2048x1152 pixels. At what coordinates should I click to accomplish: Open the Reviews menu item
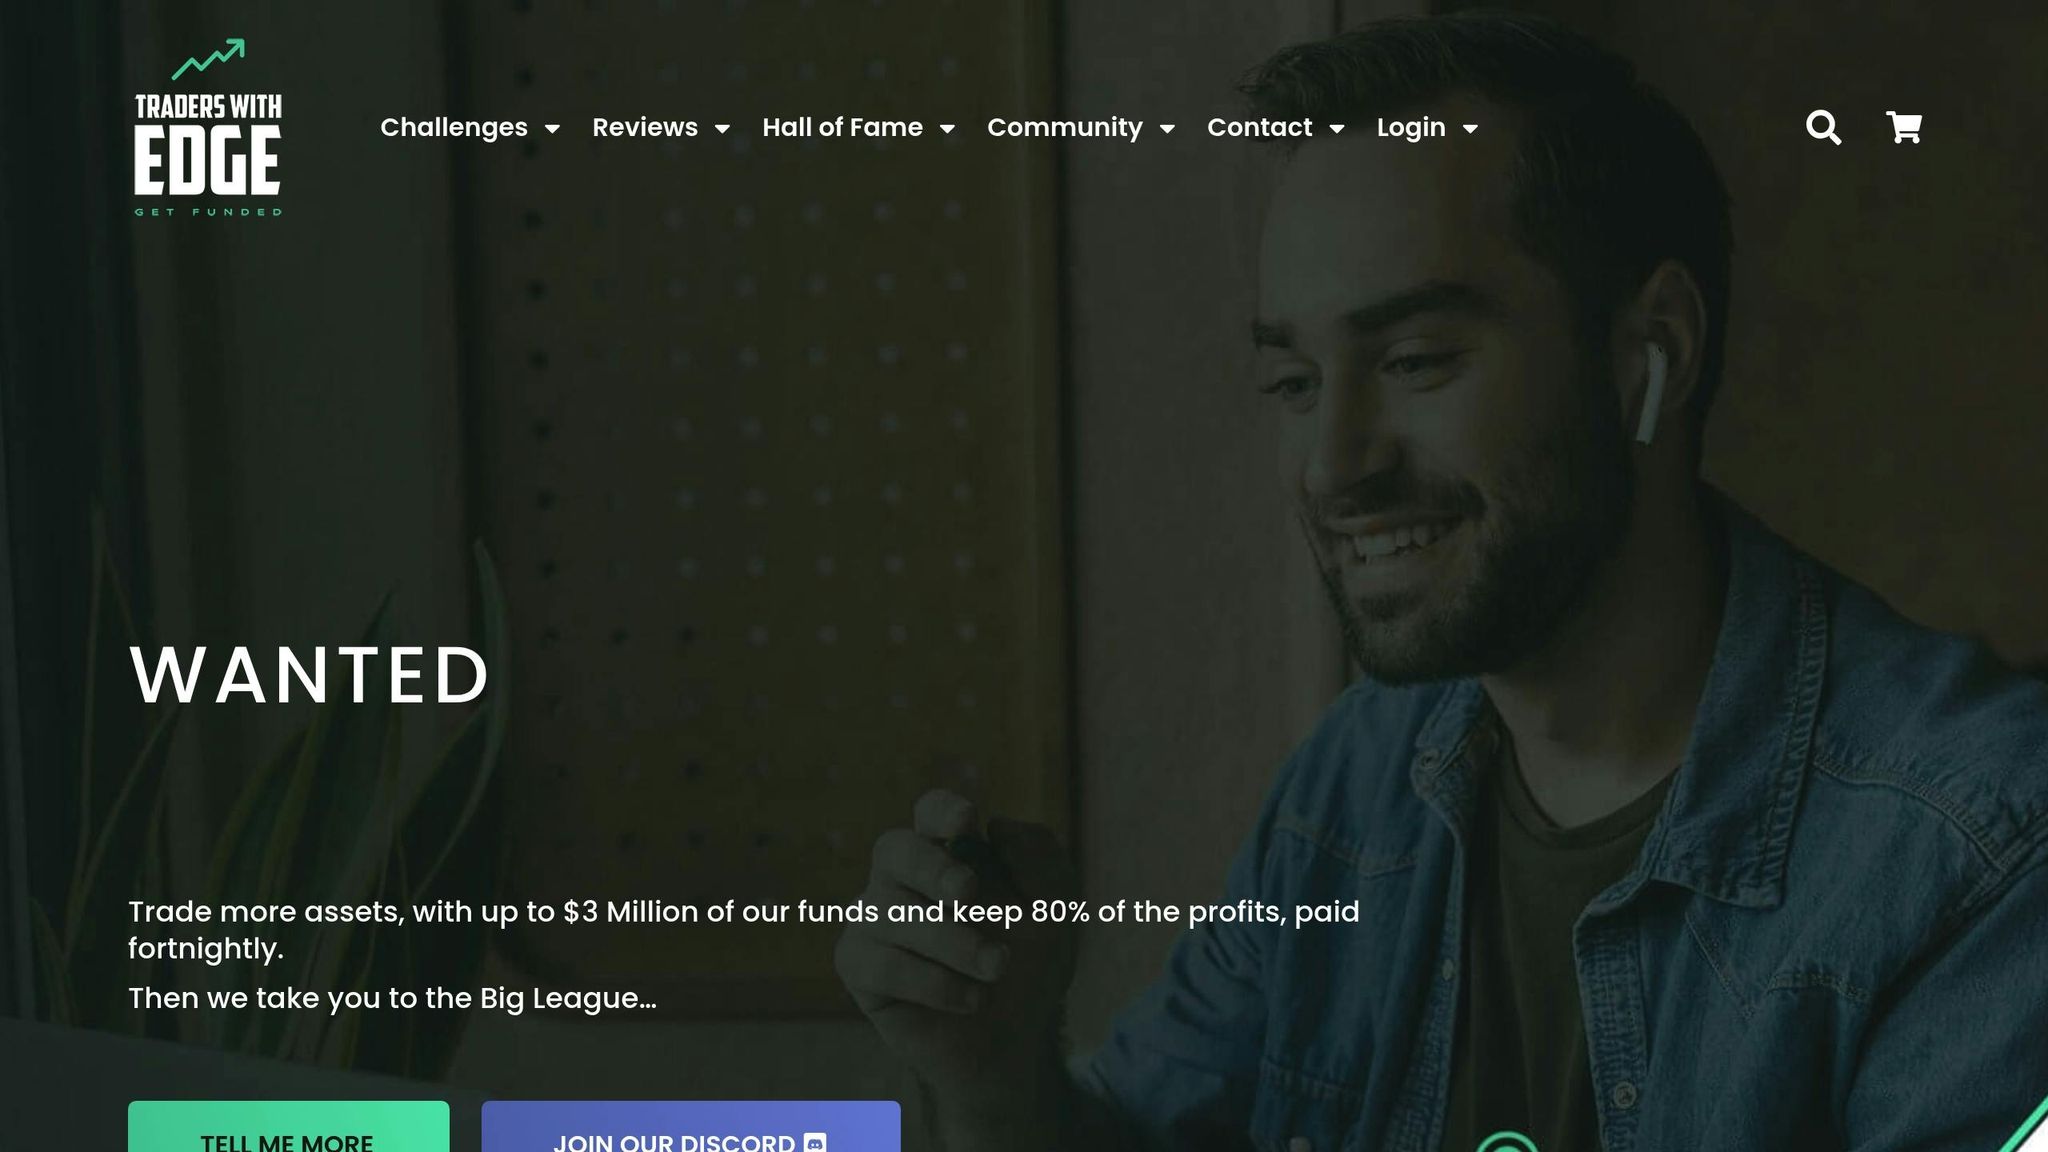[x=645, y=127]
